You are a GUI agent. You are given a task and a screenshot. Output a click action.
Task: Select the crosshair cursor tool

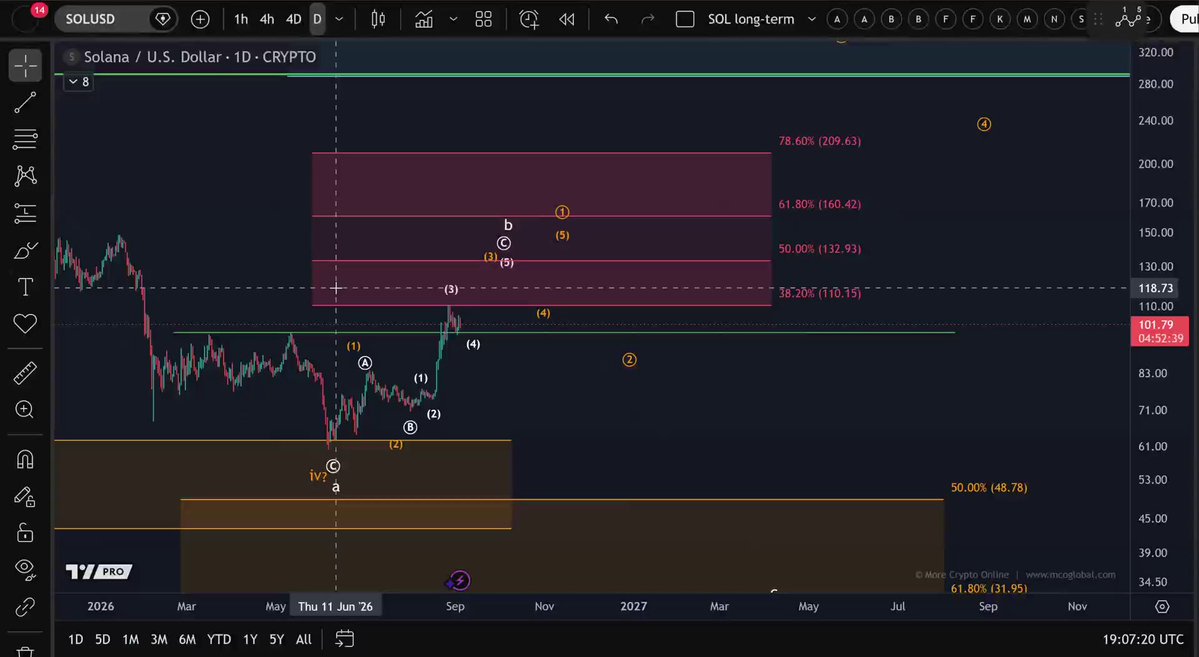pyautogui.click(x=25, y=66)
